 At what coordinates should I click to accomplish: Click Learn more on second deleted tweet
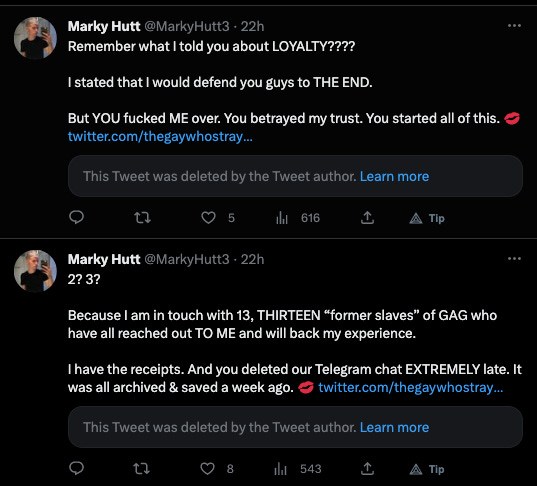click(394, 427)
